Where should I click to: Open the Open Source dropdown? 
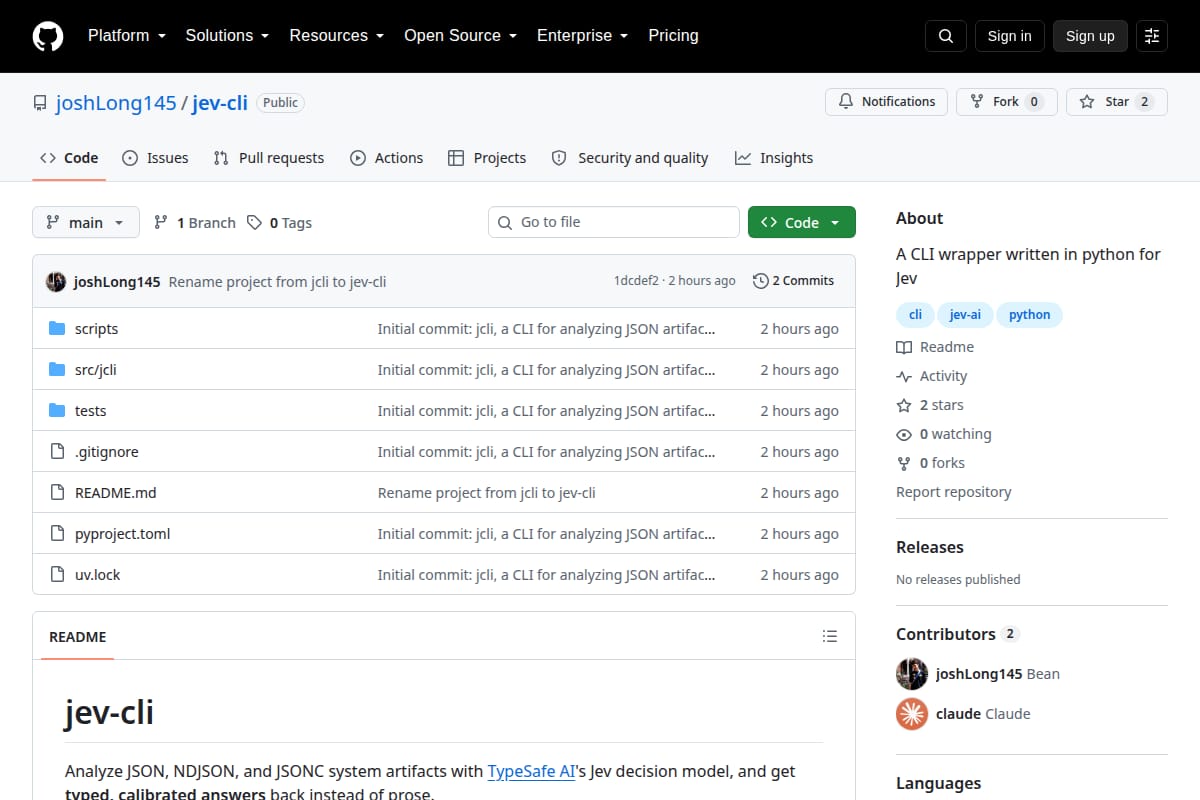point(460,36)
